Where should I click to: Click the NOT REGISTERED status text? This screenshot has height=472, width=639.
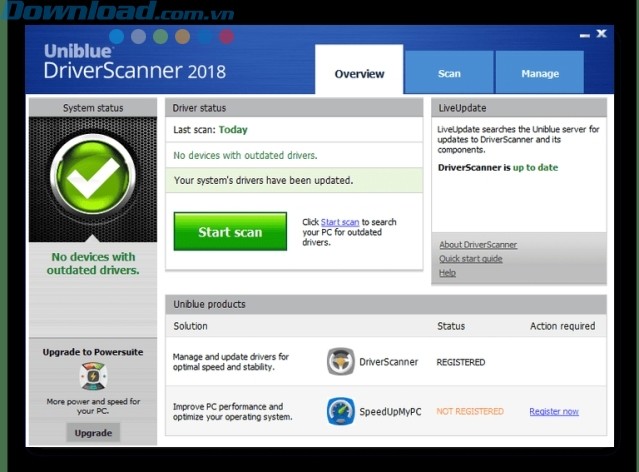(470, 411)
